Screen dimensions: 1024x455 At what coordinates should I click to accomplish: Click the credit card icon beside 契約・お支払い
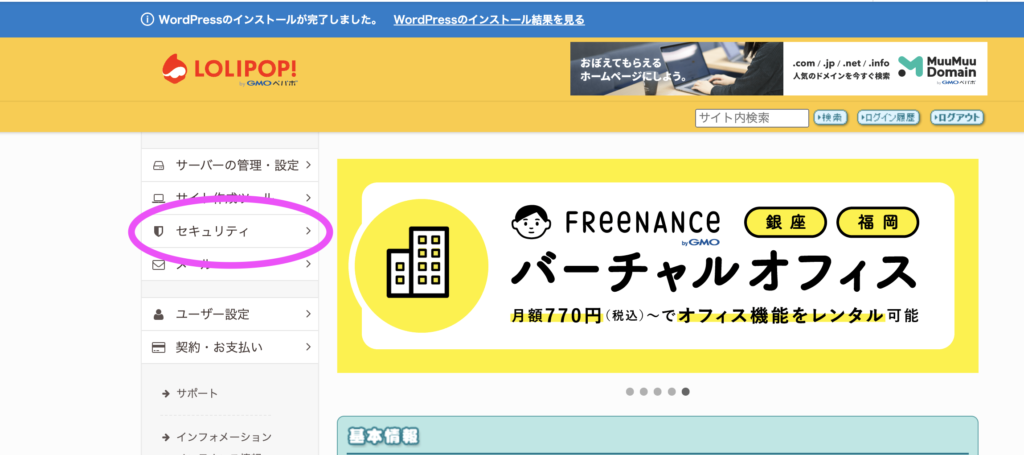click(158, 347)
